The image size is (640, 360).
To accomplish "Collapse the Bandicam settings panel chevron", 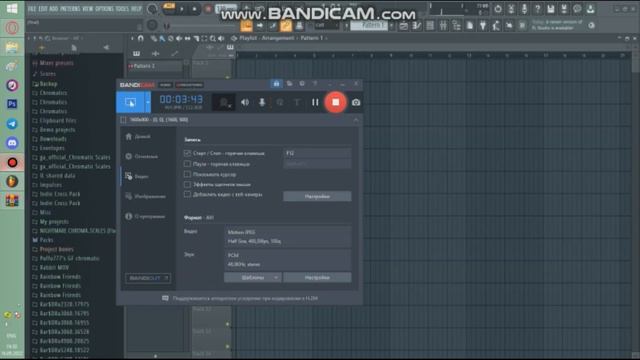I will [x=356, y=120].
